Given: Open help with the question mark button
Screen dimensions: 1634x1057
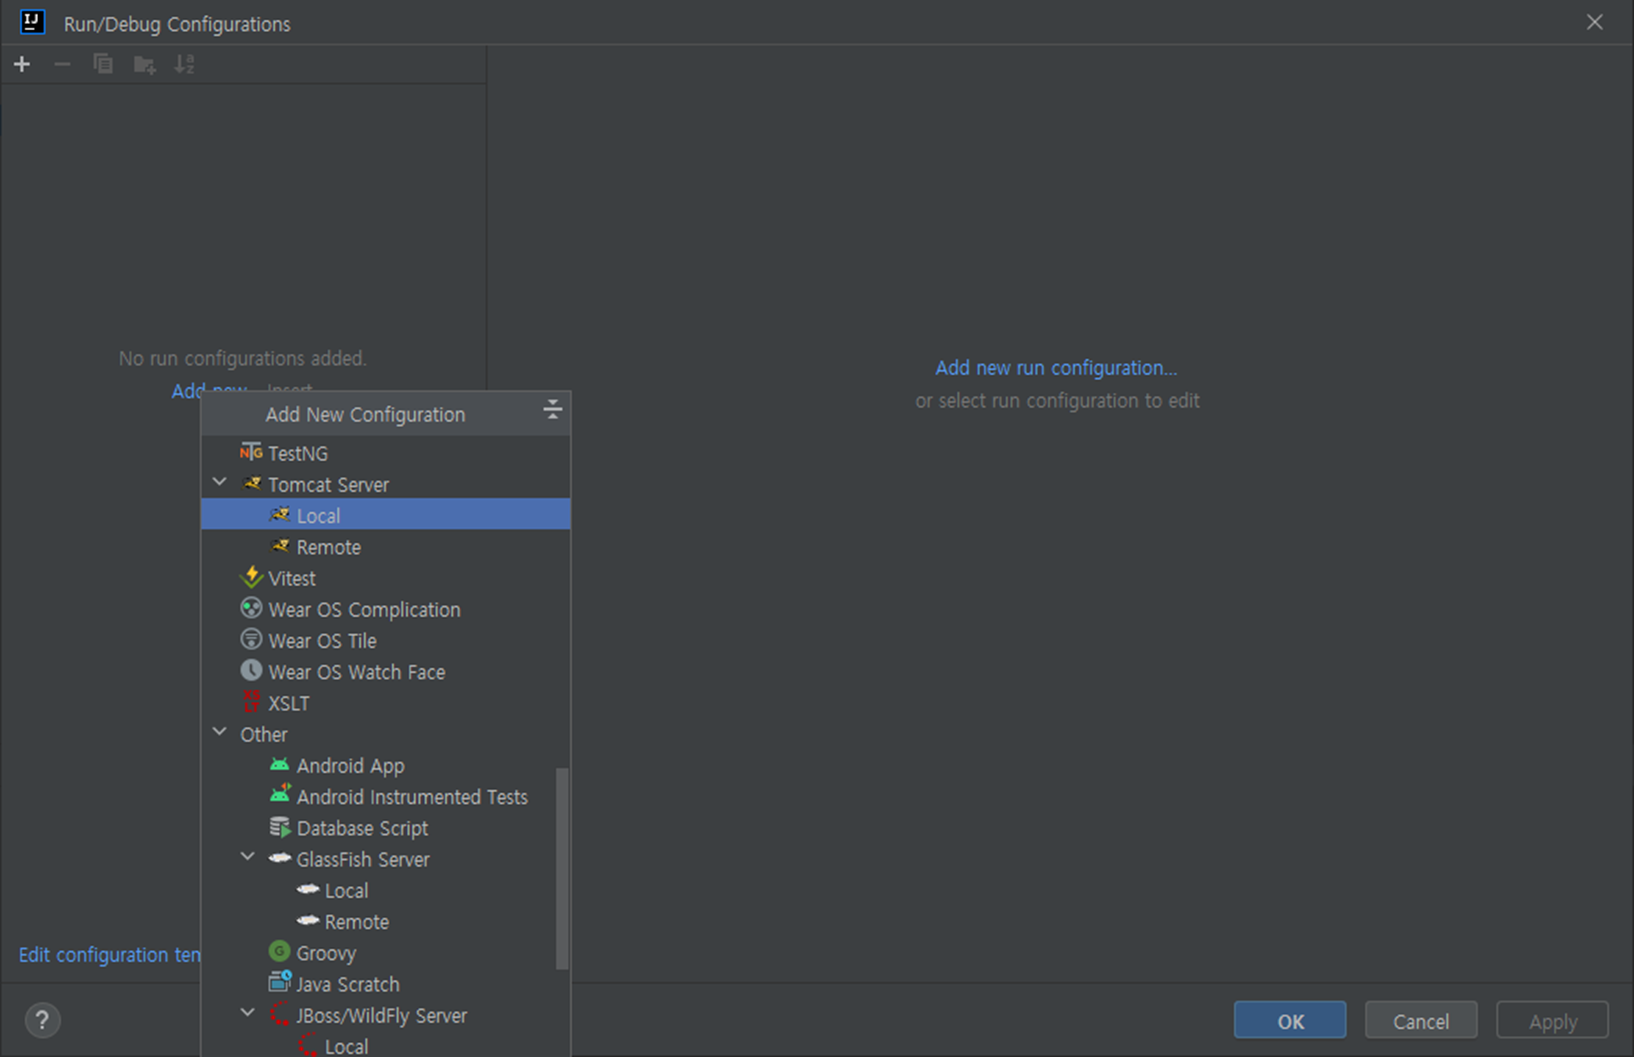Looking at the screenshot, I should coord(42,1020).
